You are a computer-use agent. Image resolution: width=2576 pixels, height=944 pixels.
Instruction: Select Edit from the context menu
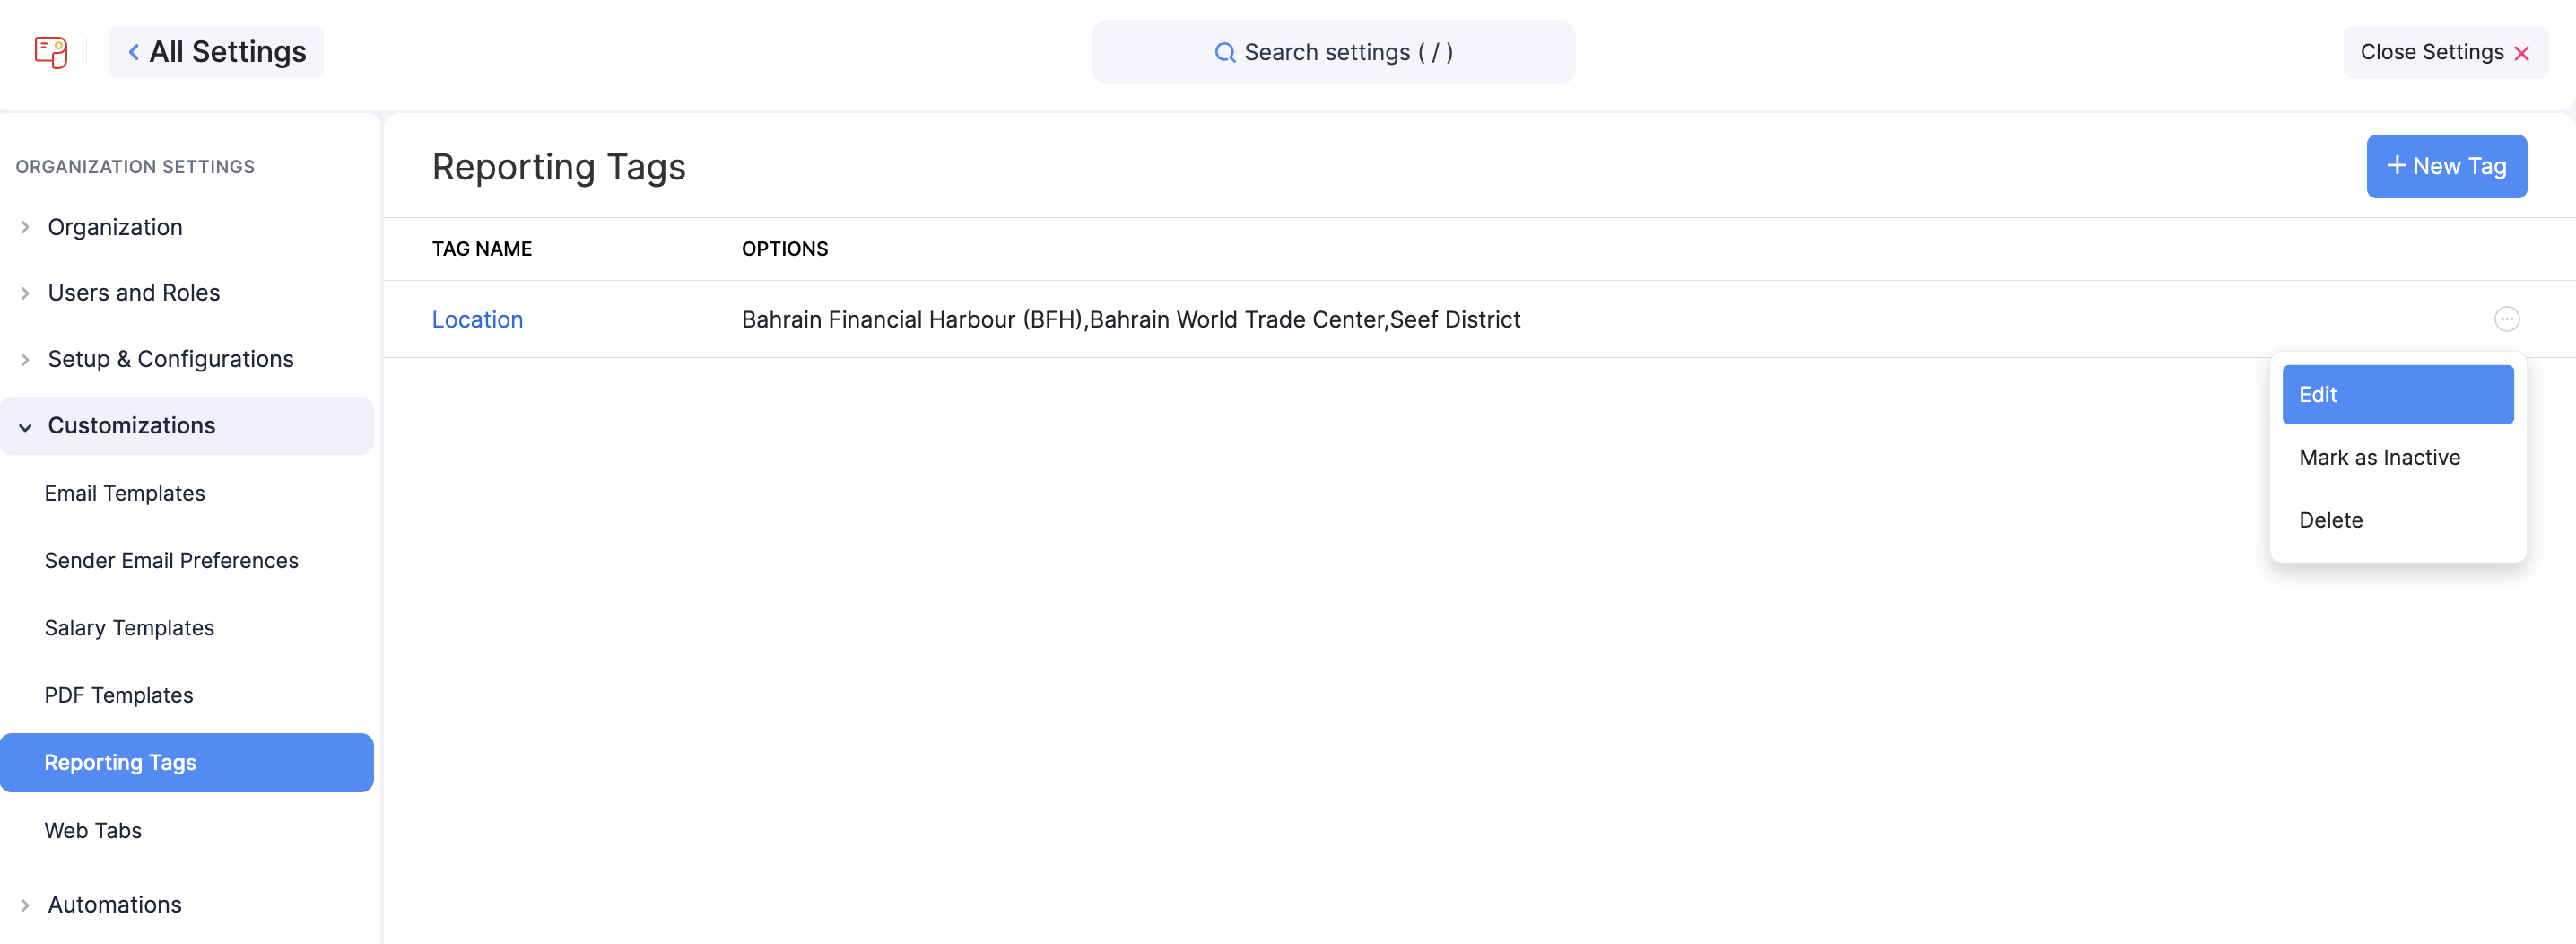(2397, 395)
